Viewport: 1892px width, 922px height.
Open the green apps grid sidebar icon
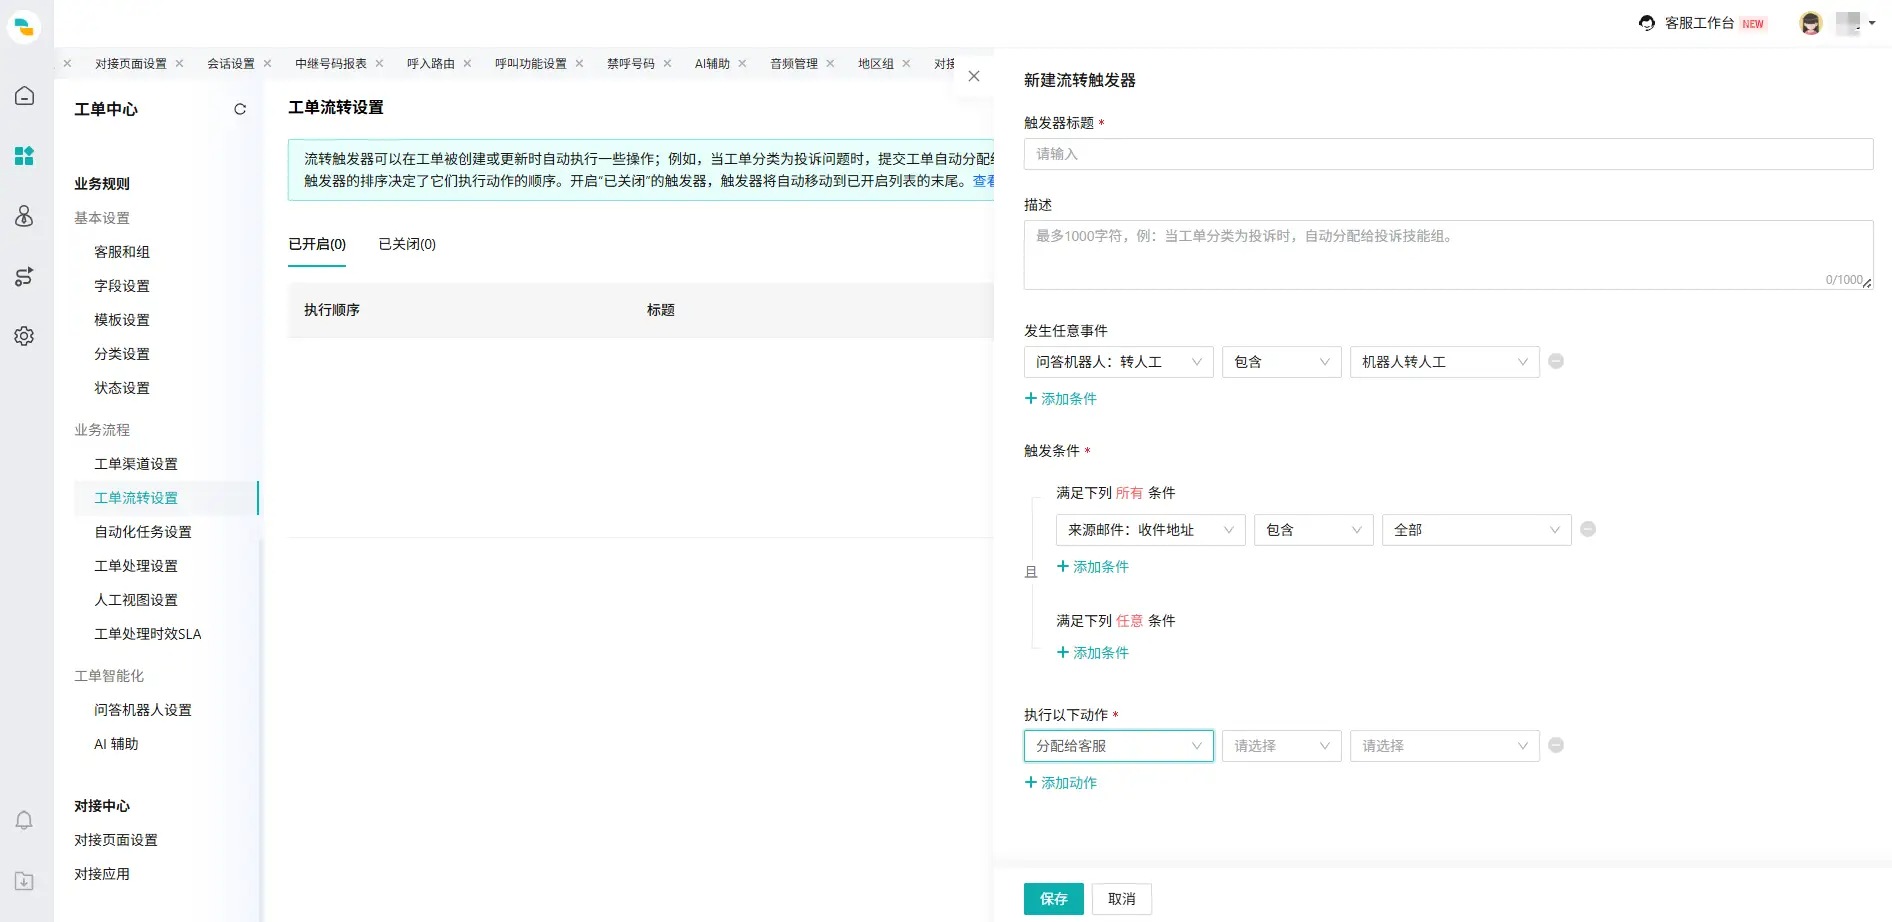click(x=24, y=156)
